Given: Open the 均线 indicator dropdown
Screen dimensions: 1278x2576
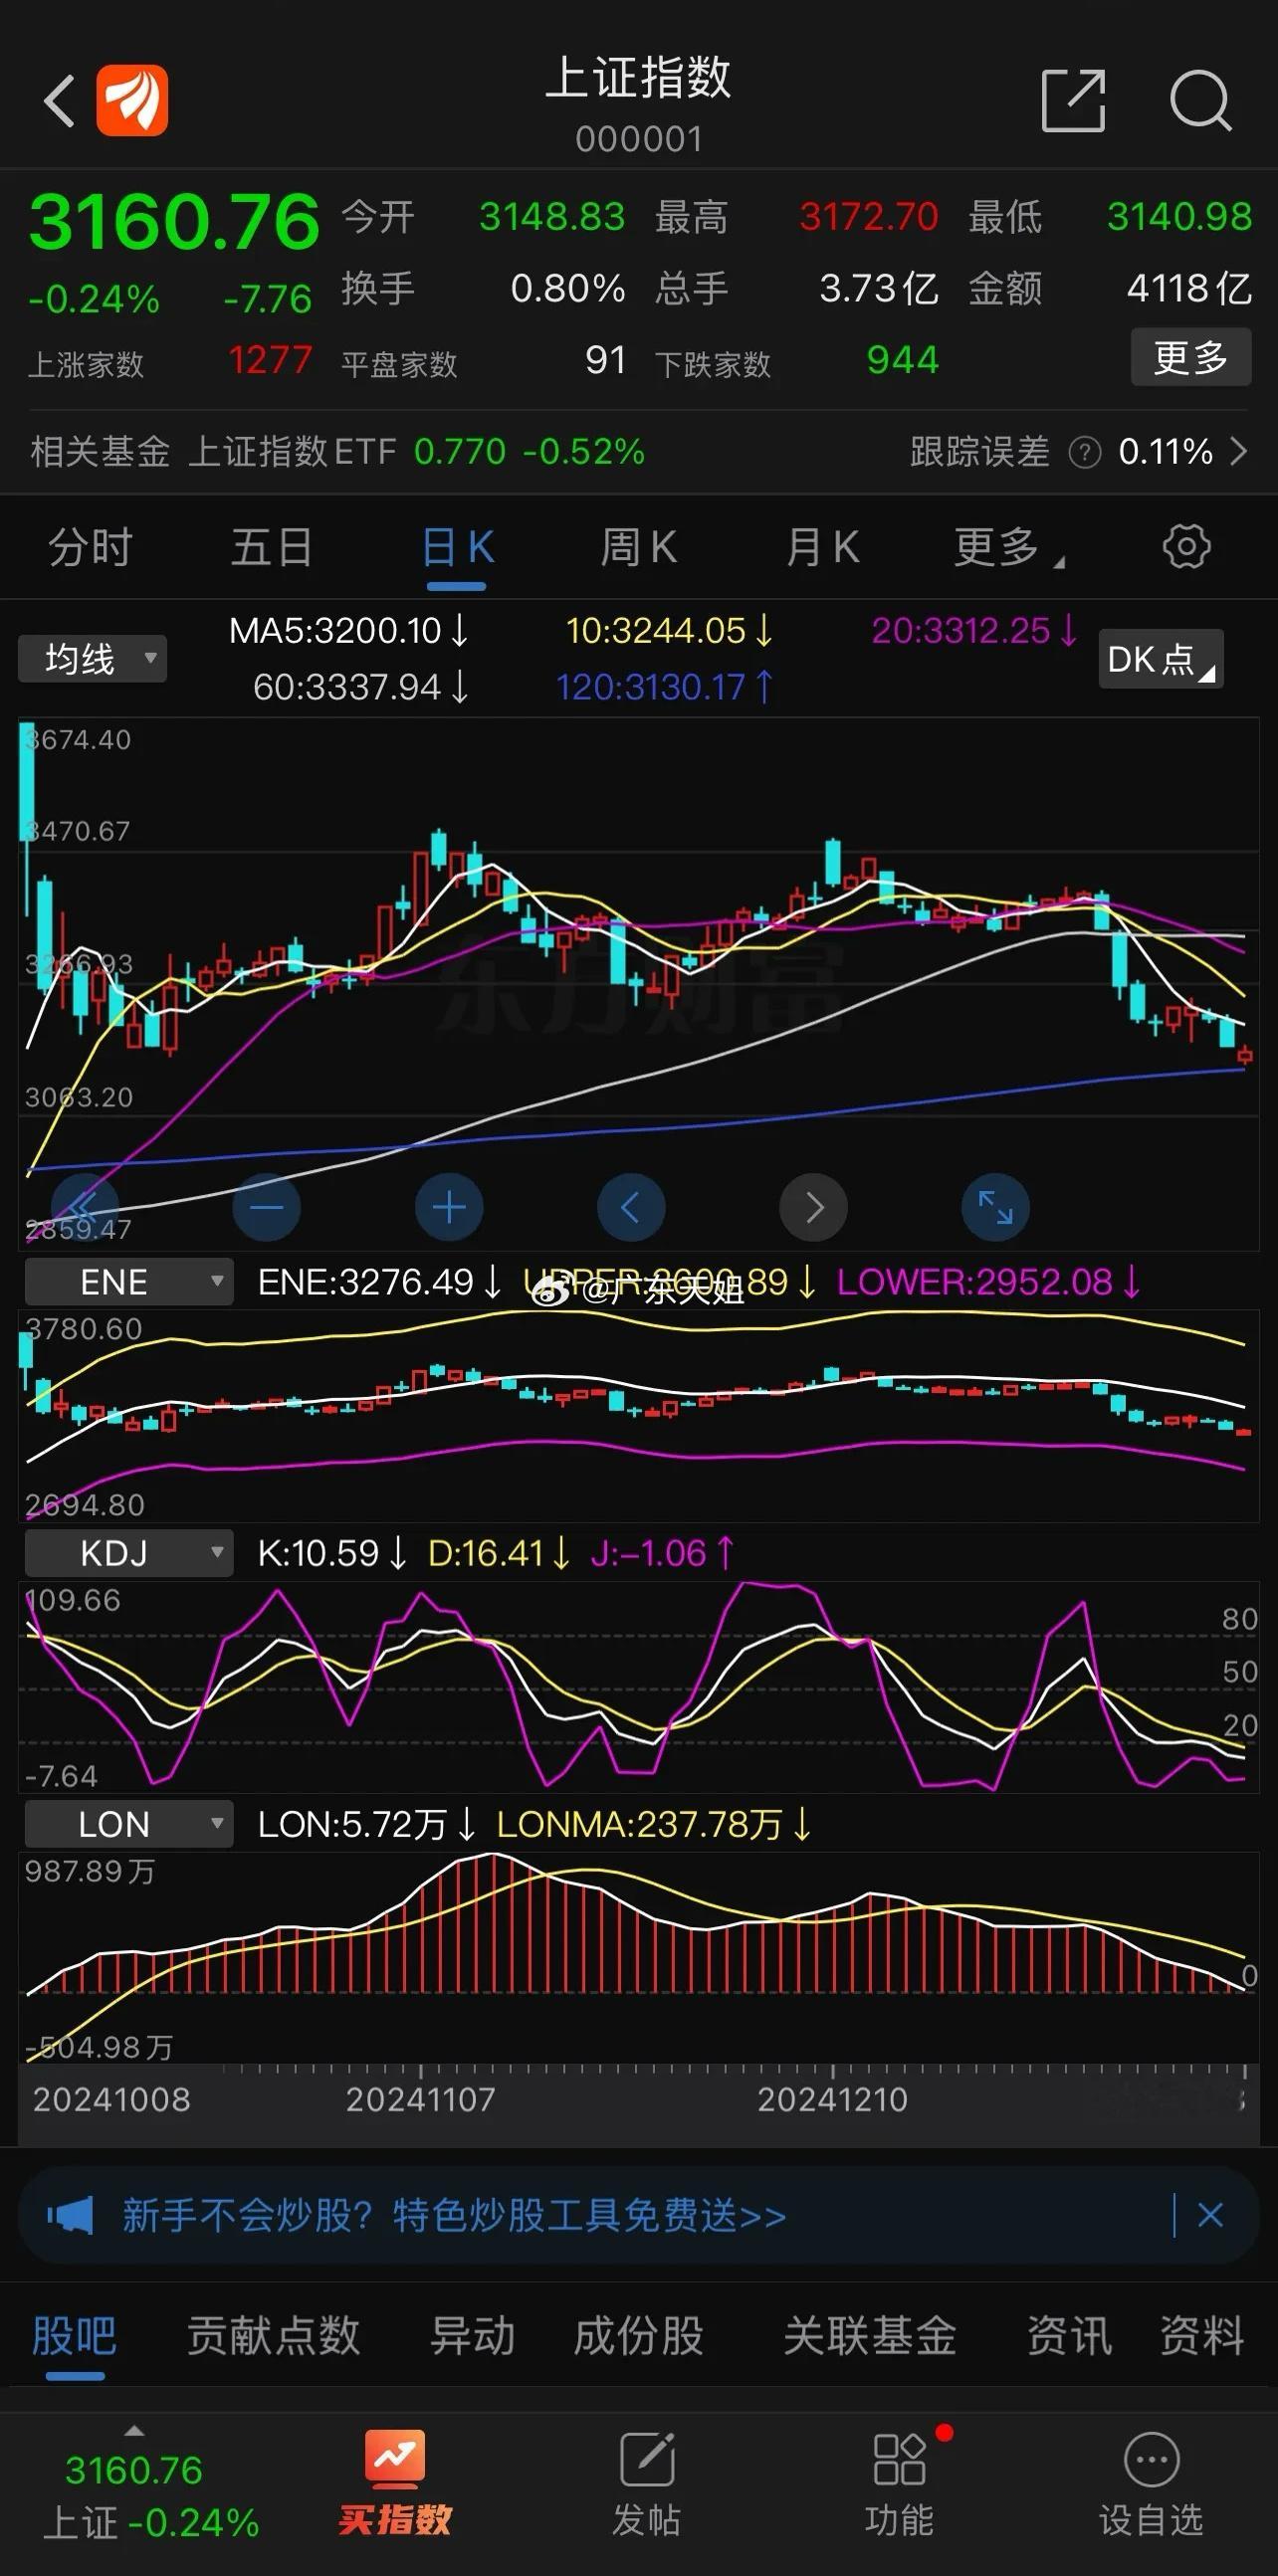Looking at the screenshot, I should pyautogui.click(x=92, y=659).
